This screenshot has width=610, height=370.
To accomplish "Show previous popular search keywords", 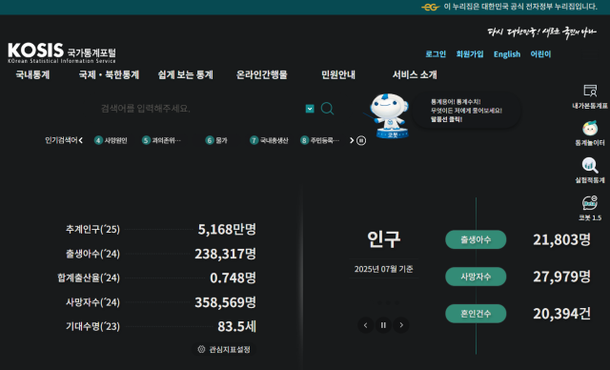I will 81,140.
